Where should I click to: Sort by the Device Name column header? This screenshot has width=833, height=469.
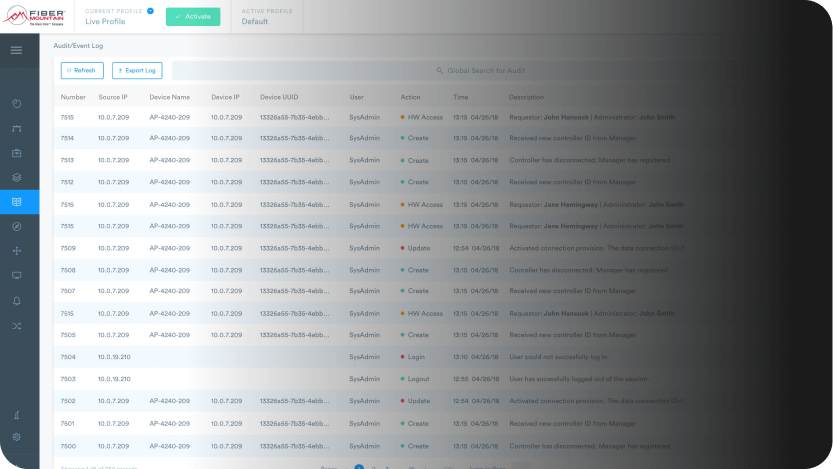(169, 97)
